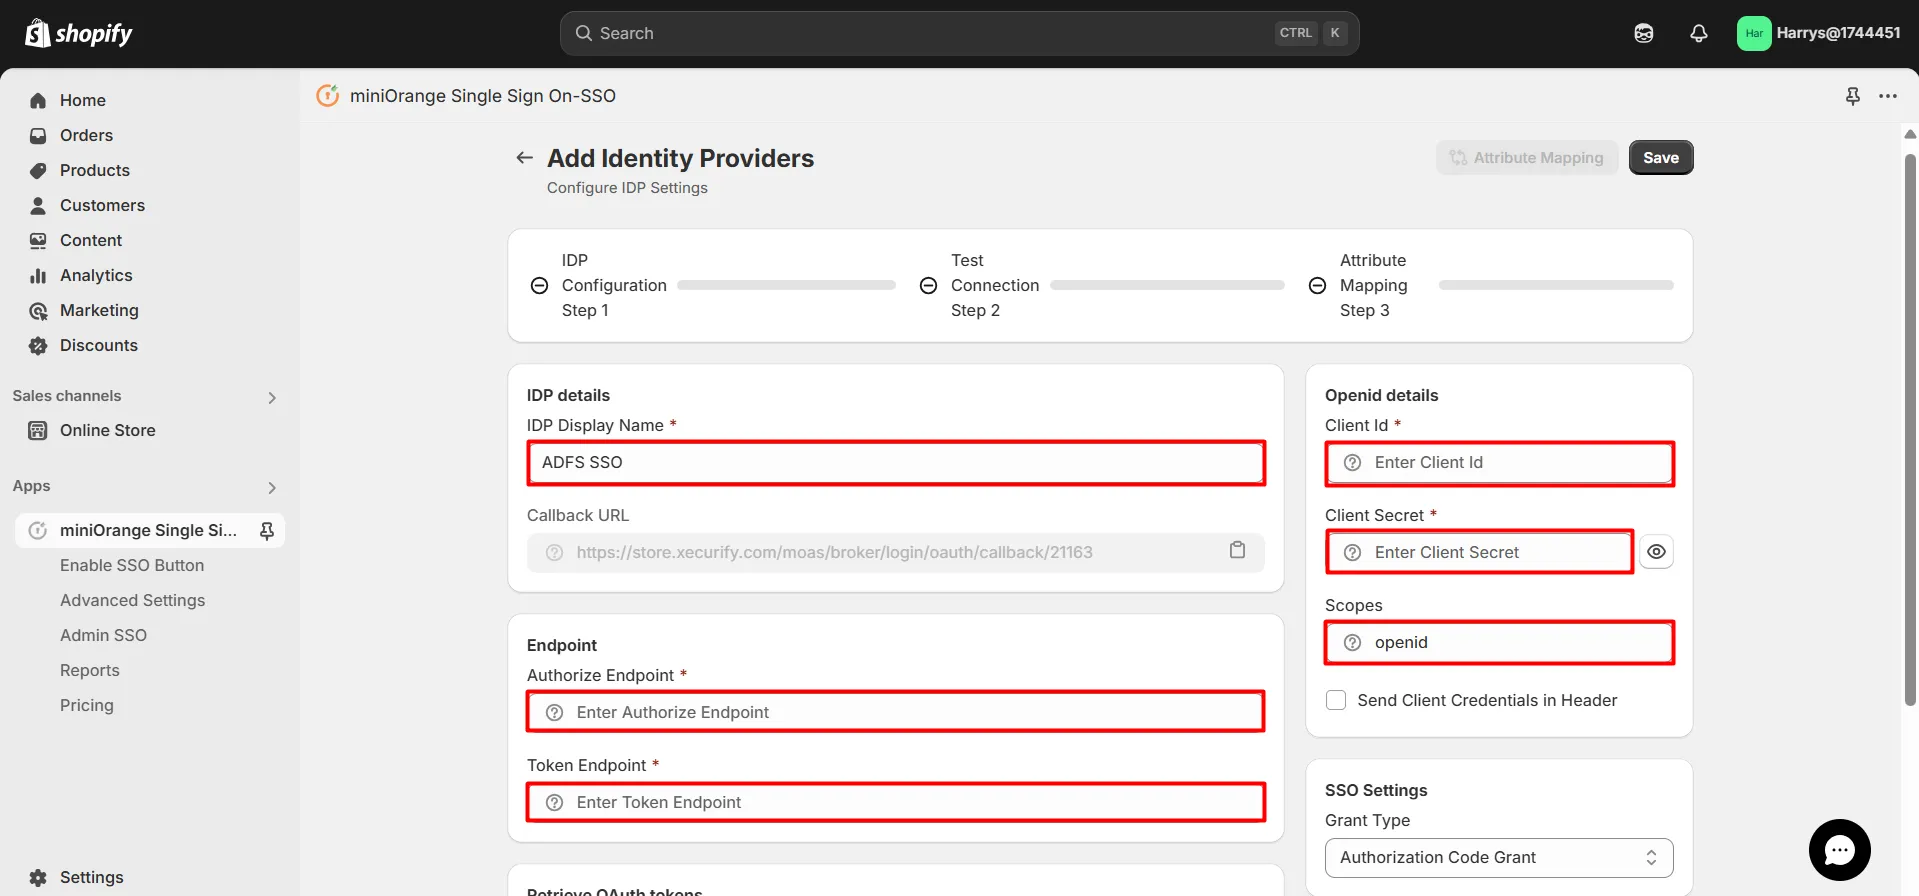
Task: Focus the Client Id input
Action: coord(1500,463)
